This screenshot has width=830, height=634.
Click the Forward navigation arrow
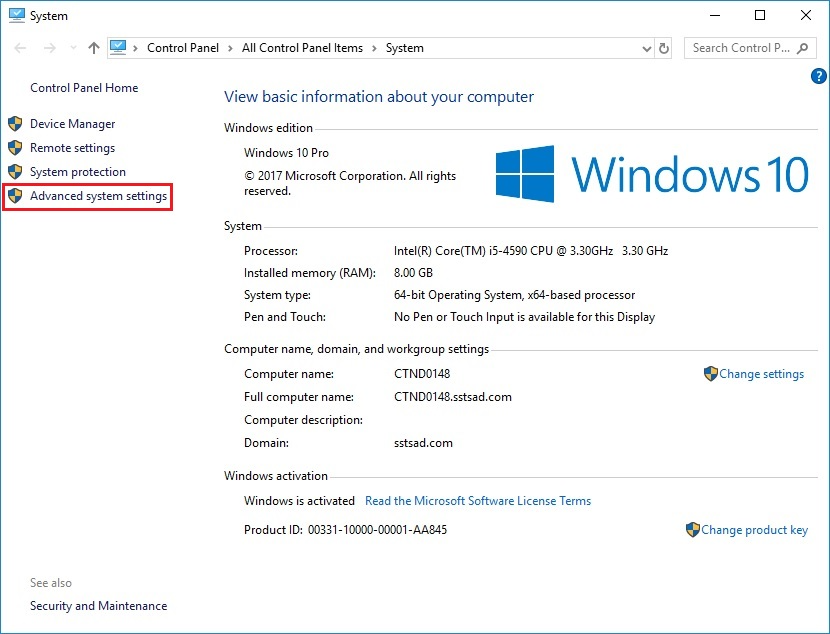tap(50, 48)
